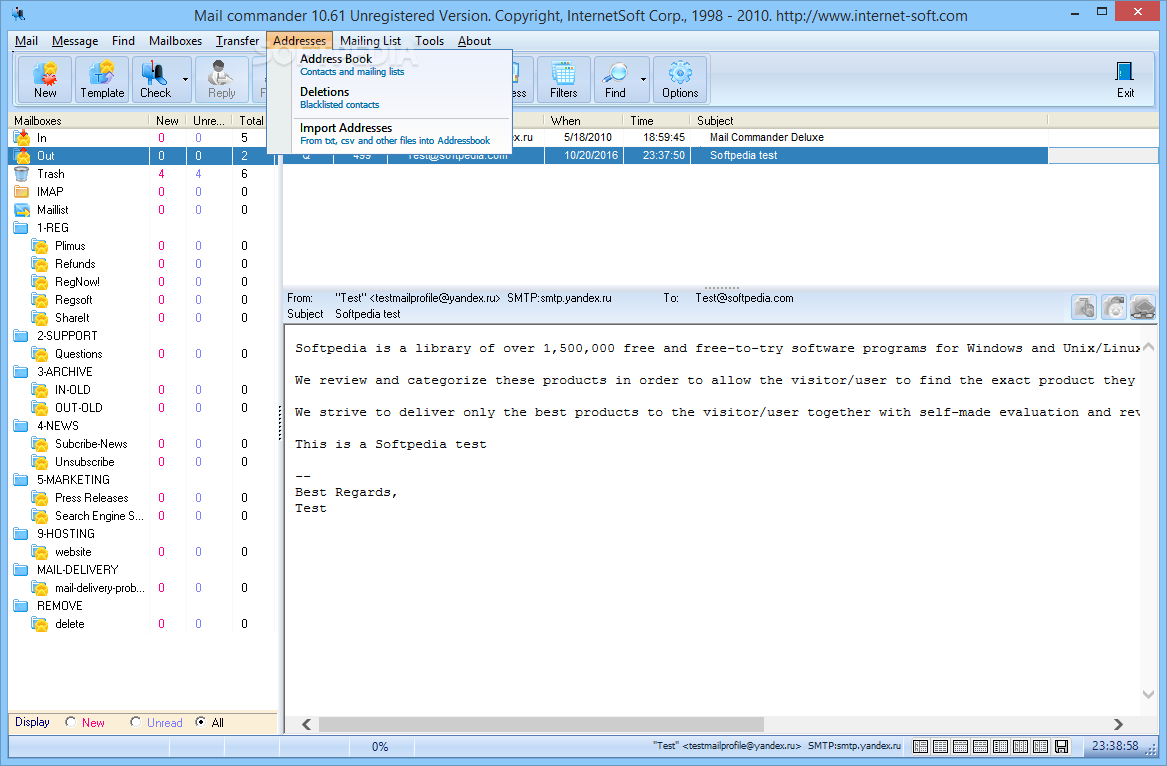Click the 5-MARKETING folder icon

point(21,479)
